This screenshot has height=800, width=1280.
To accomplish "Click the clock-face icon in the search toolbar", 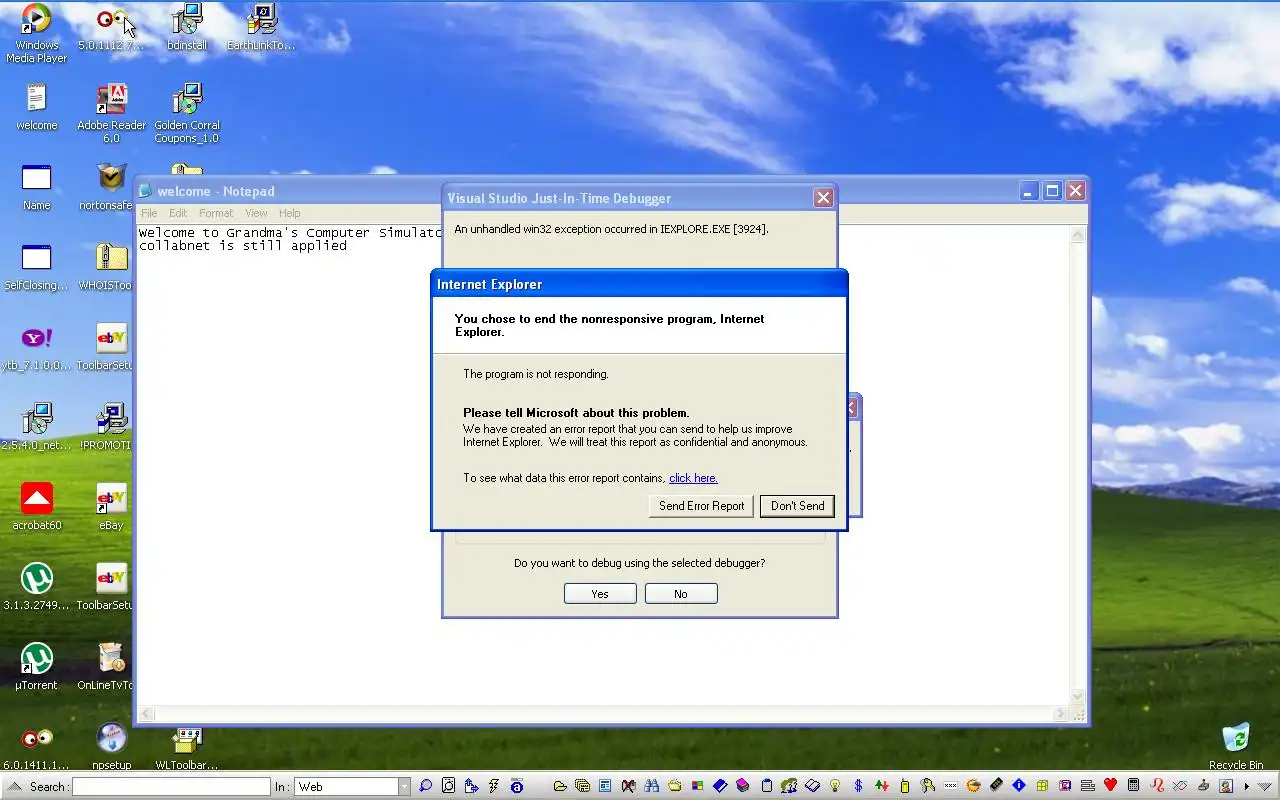I will tap(448, 786).
